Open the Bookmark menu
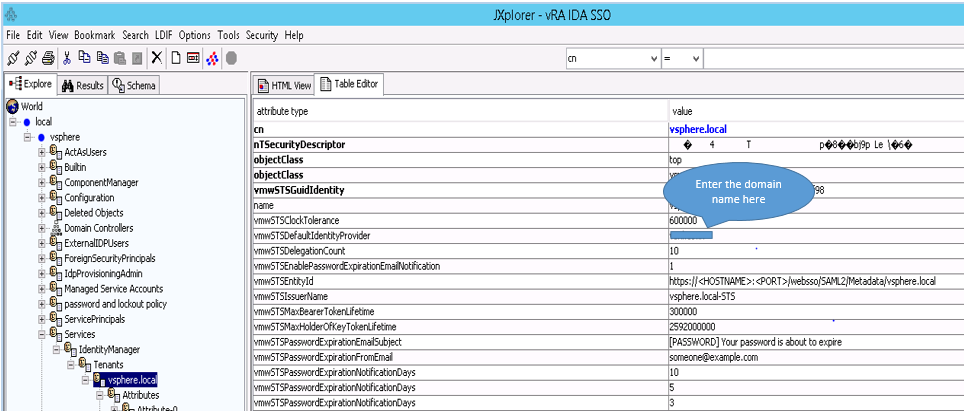964x411 pixels. [95, 36]
